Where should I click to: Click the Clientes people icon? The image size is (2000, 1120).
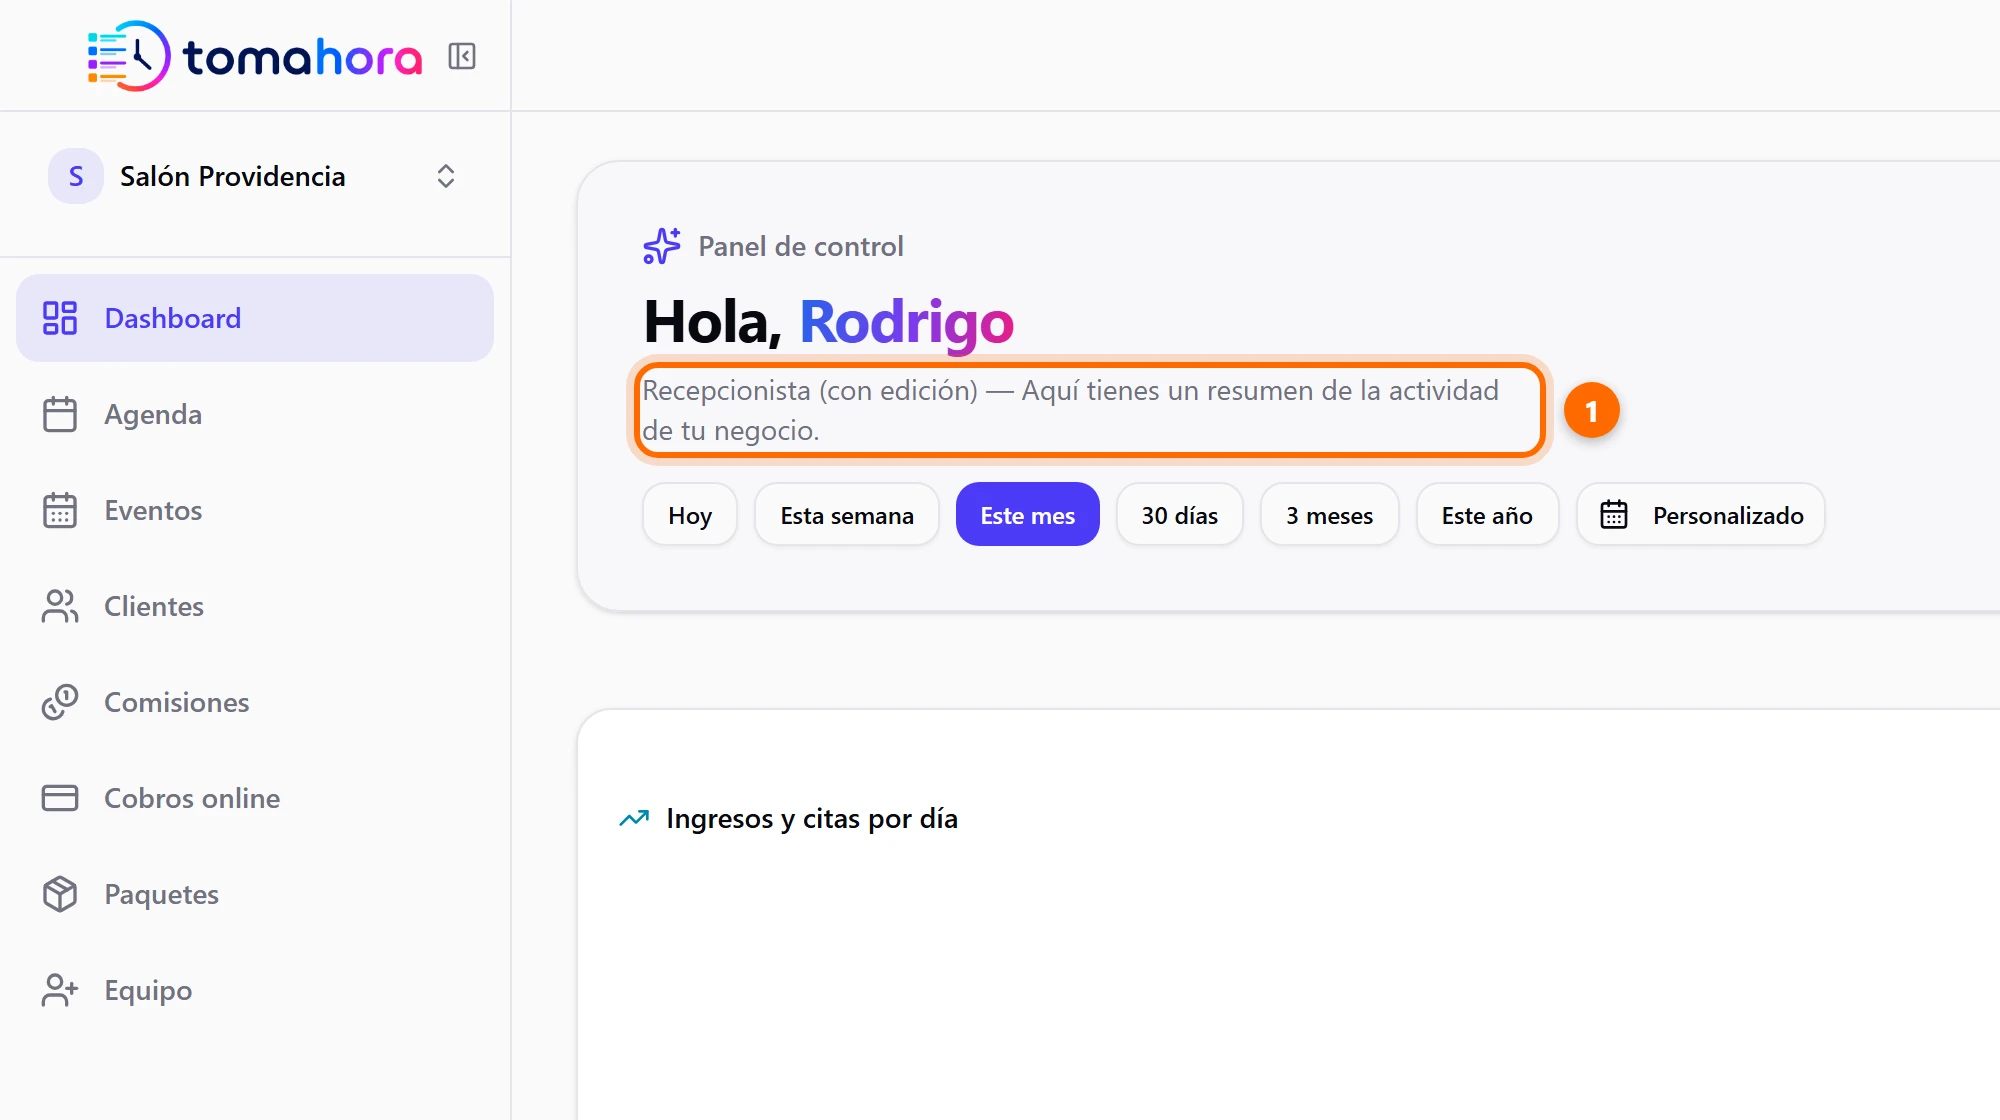tap(60, 606)
